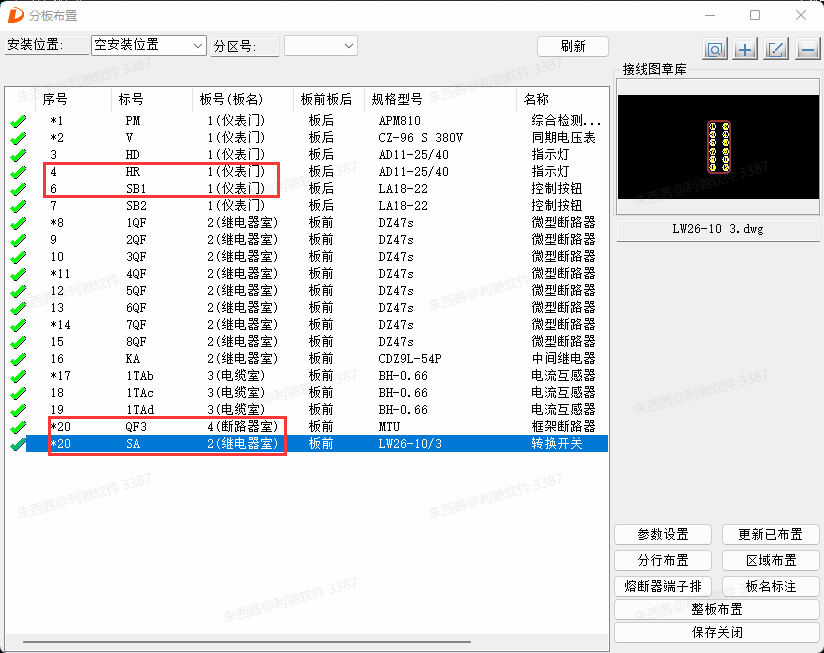The height and width of the screenshot is (653, 824).
Task: Click the green check icon for row QF3
Action: (18, 427)
